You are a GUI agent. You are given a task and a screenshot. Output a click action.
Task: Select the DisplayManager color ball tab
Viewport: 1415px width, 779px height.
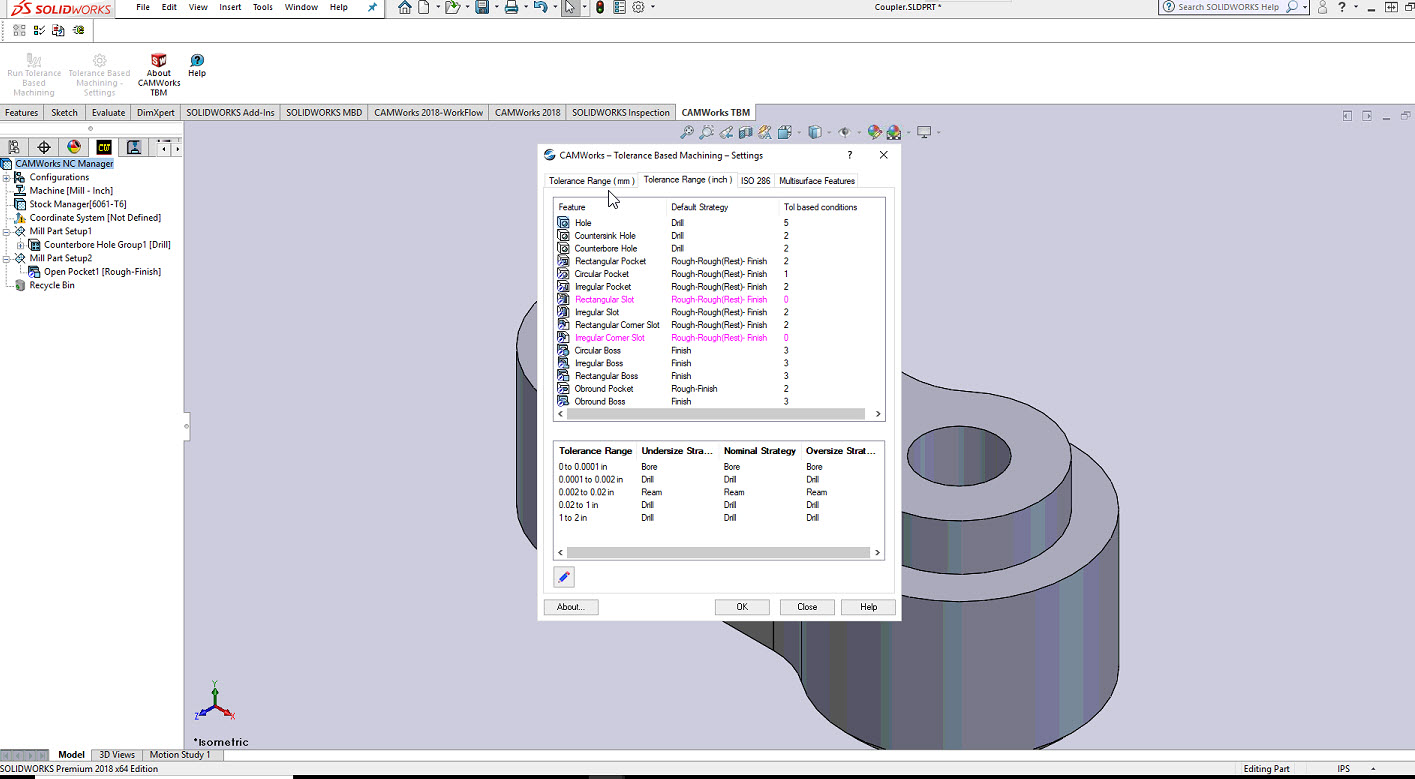point(74,147)
